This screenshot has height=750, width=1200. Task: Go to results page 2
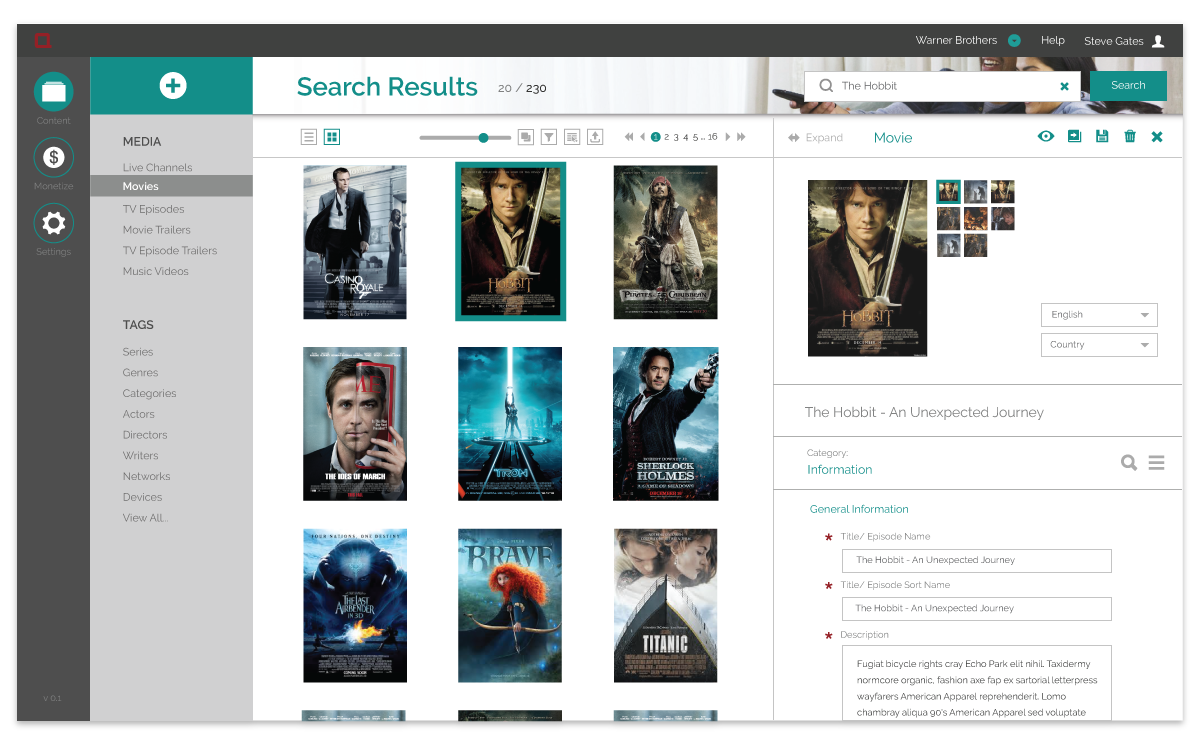click(667, 137)
